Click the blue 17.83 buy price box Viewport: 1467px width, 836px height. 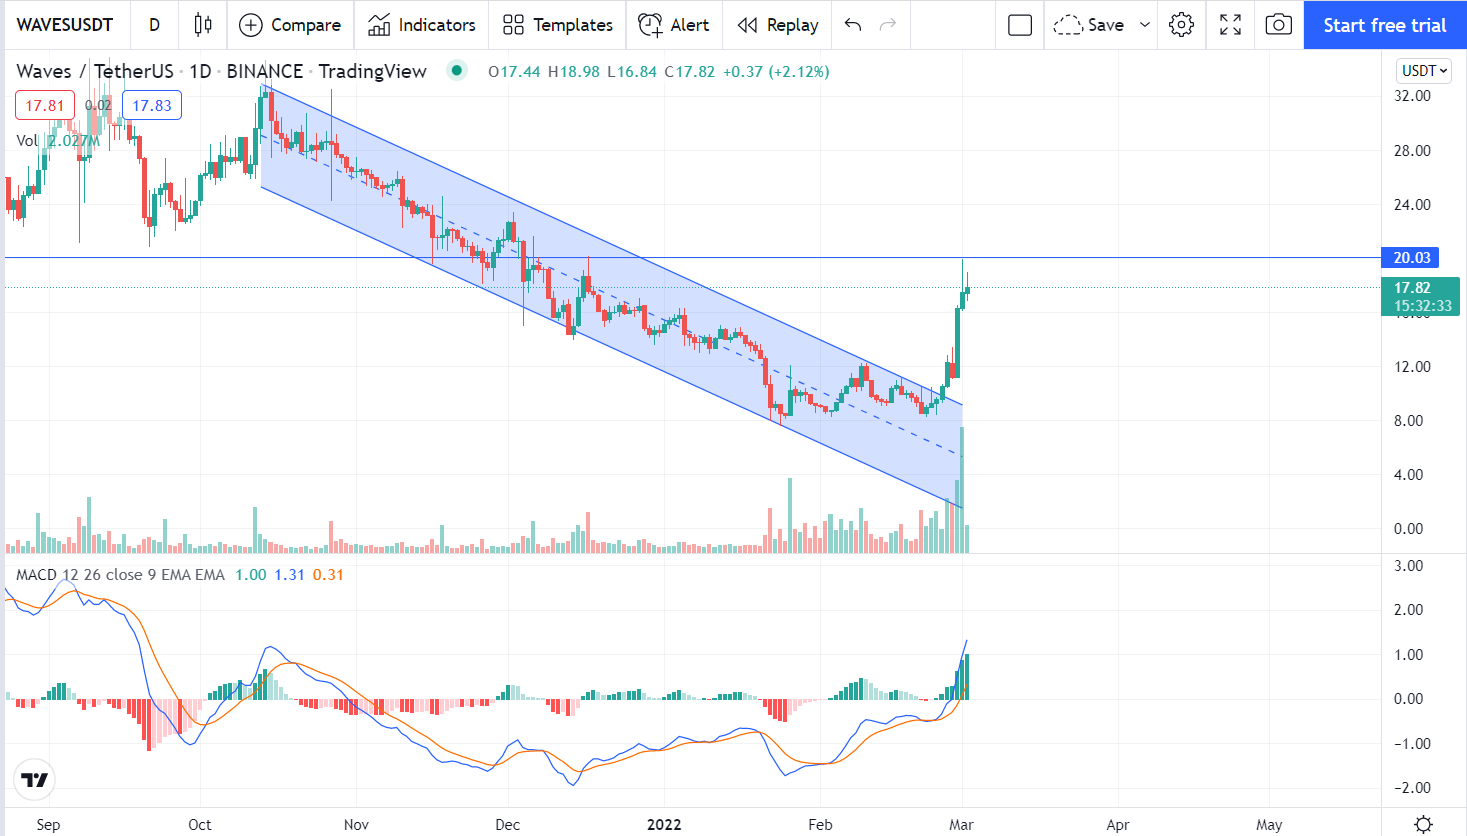coord(152,105)
